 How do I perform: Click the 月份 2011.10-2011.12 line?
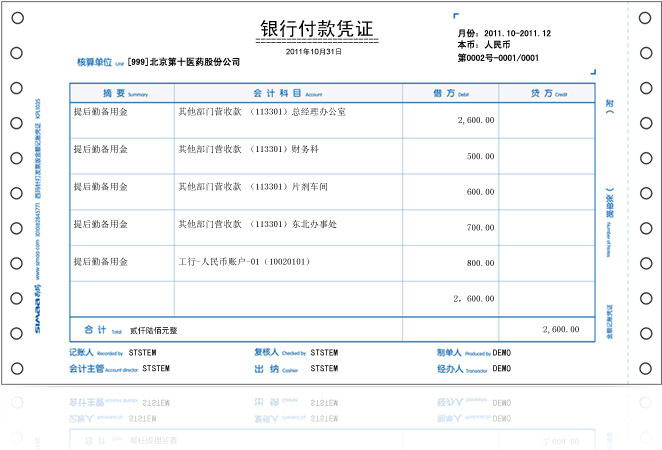coord(504,33)
